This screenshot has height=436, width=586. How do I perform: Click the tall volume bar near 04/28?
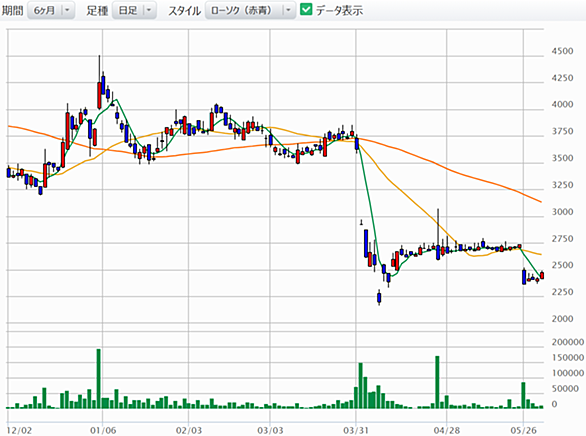[x=437, y=382]
